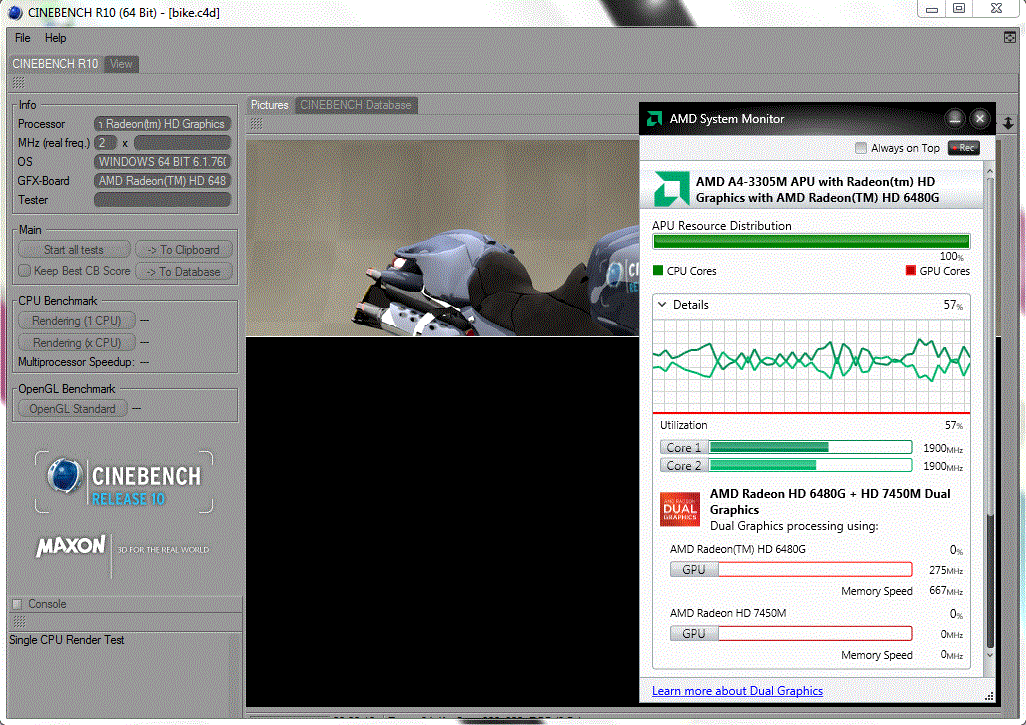Click the AMD APU processor logo icon

672,189
